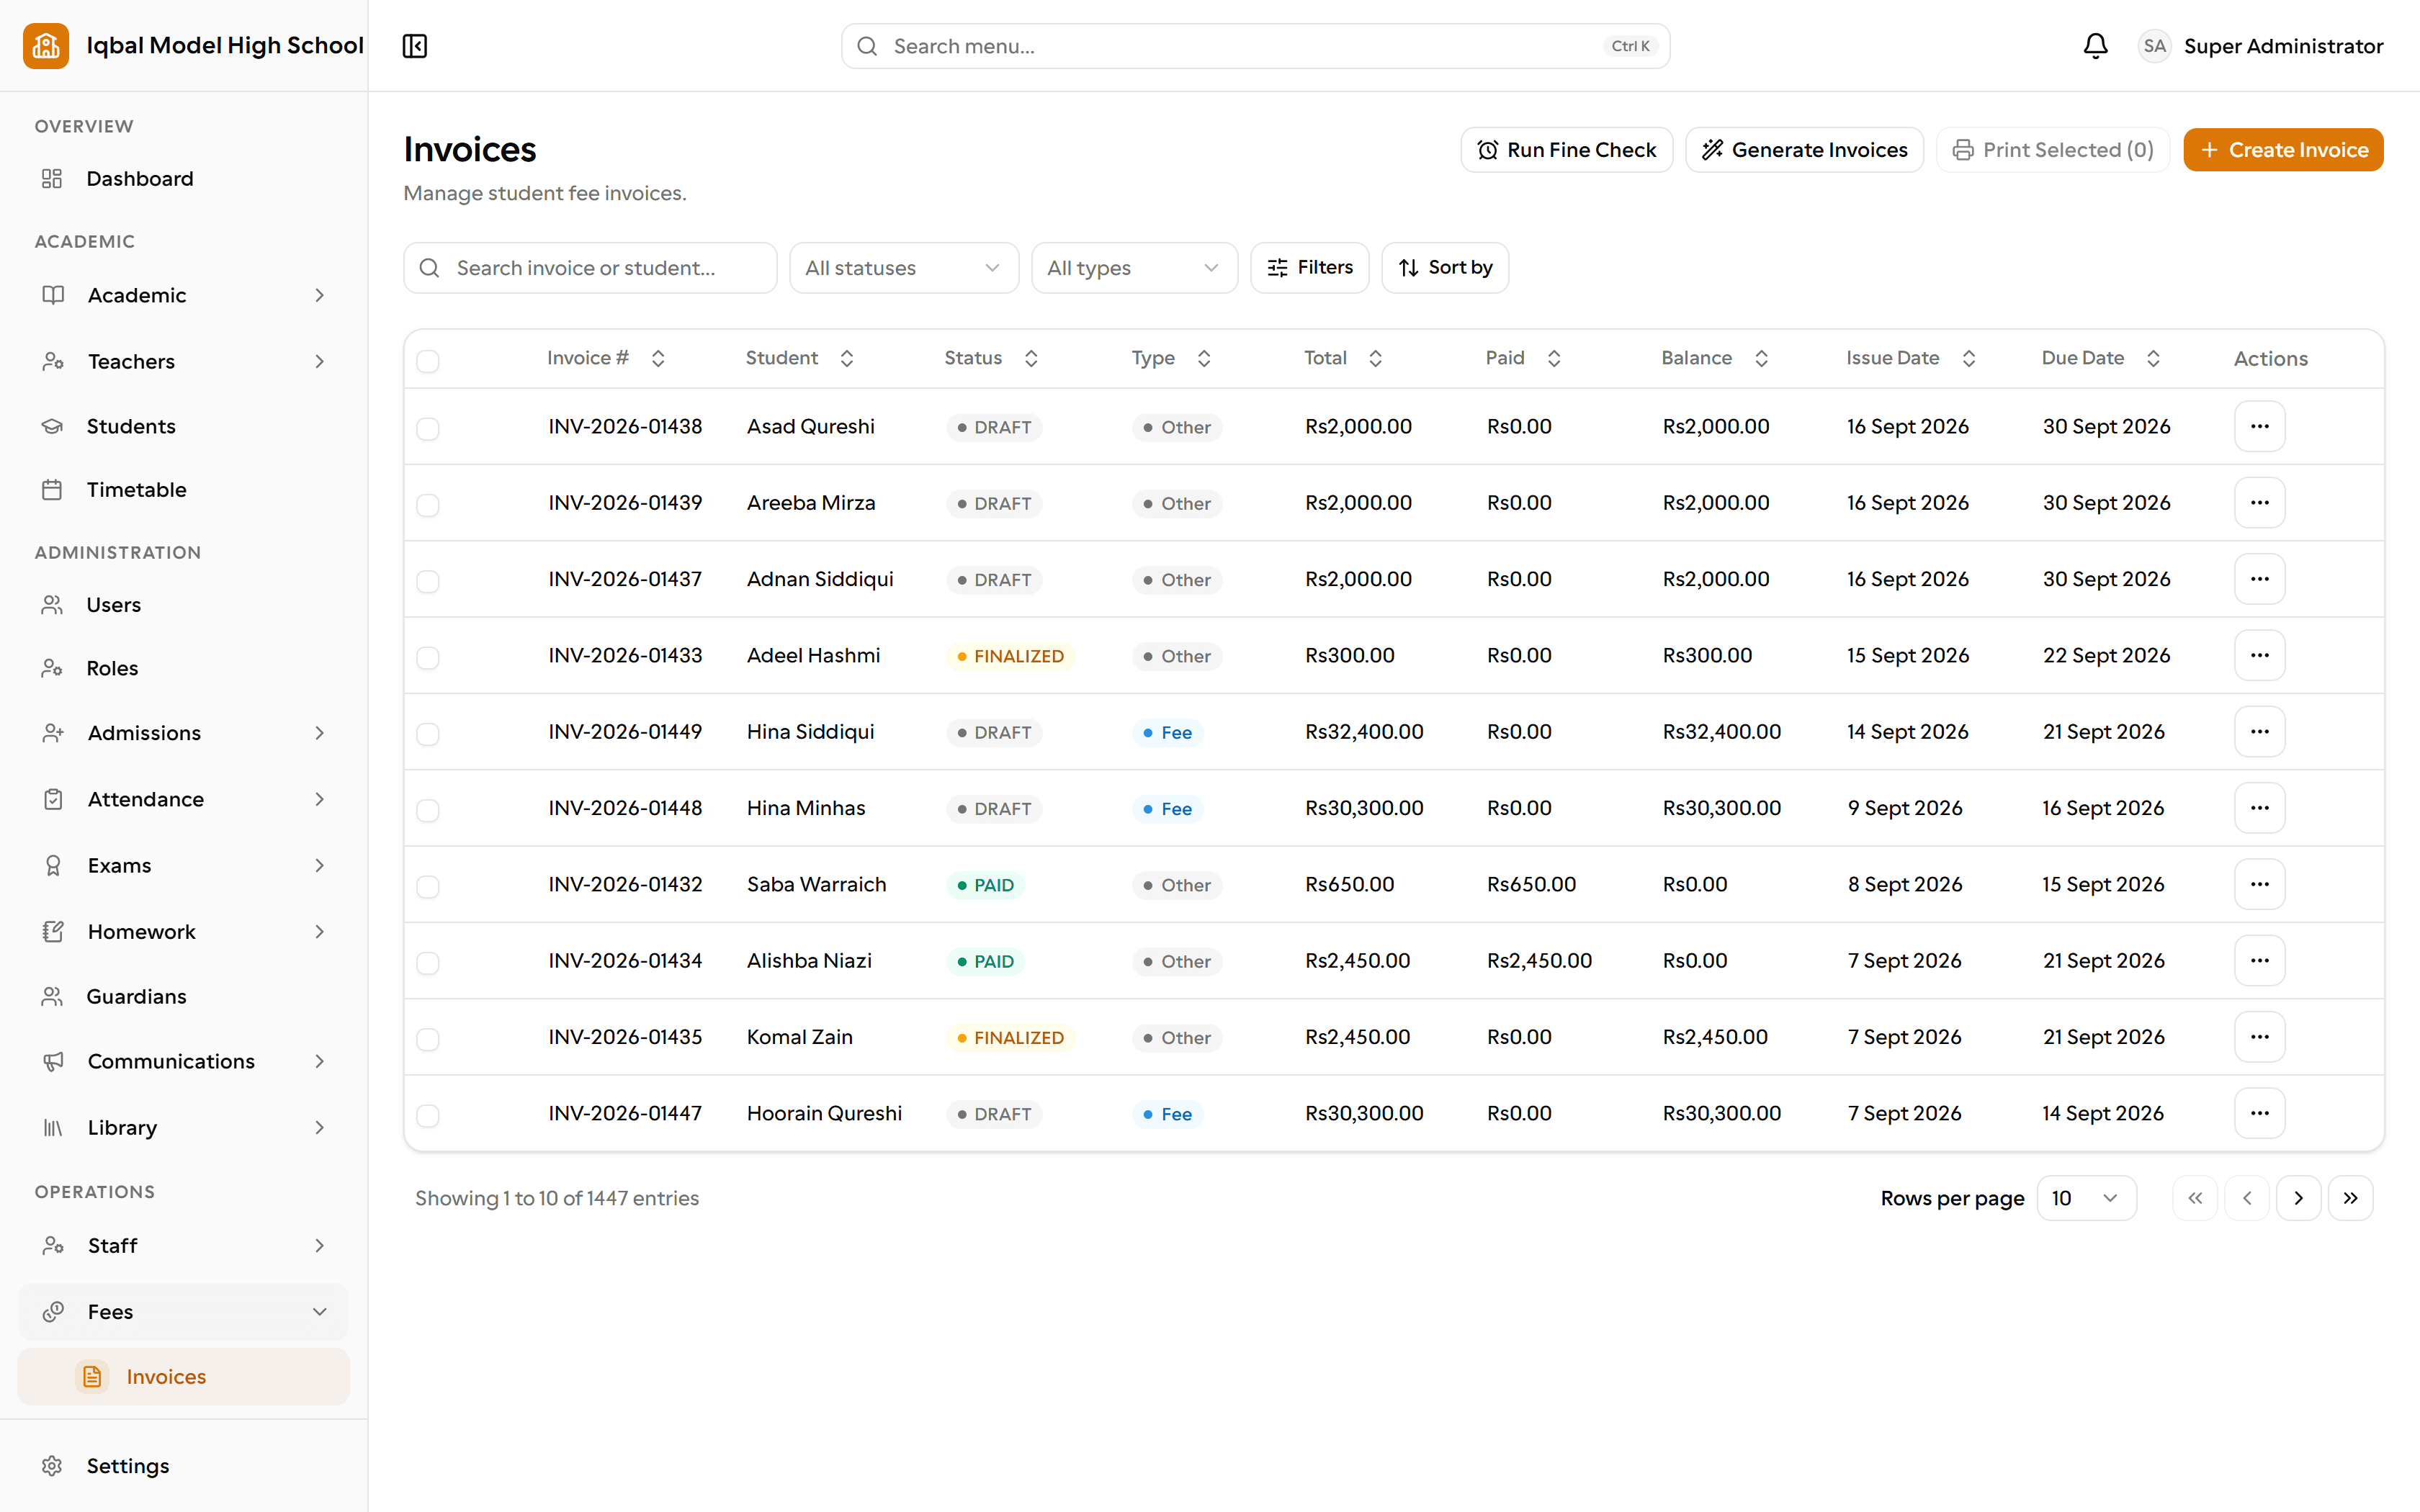The image size is (2420, 1512).
Task: Go to the next page of invoices
Action: 2298,1198
